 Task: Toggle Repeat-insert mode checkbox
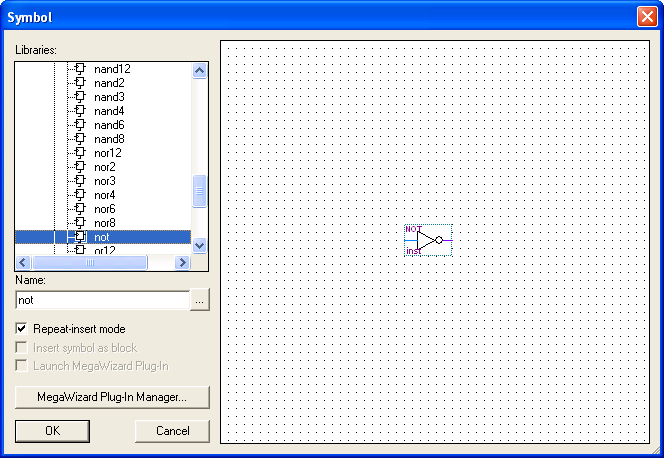(x=22, y=329)
